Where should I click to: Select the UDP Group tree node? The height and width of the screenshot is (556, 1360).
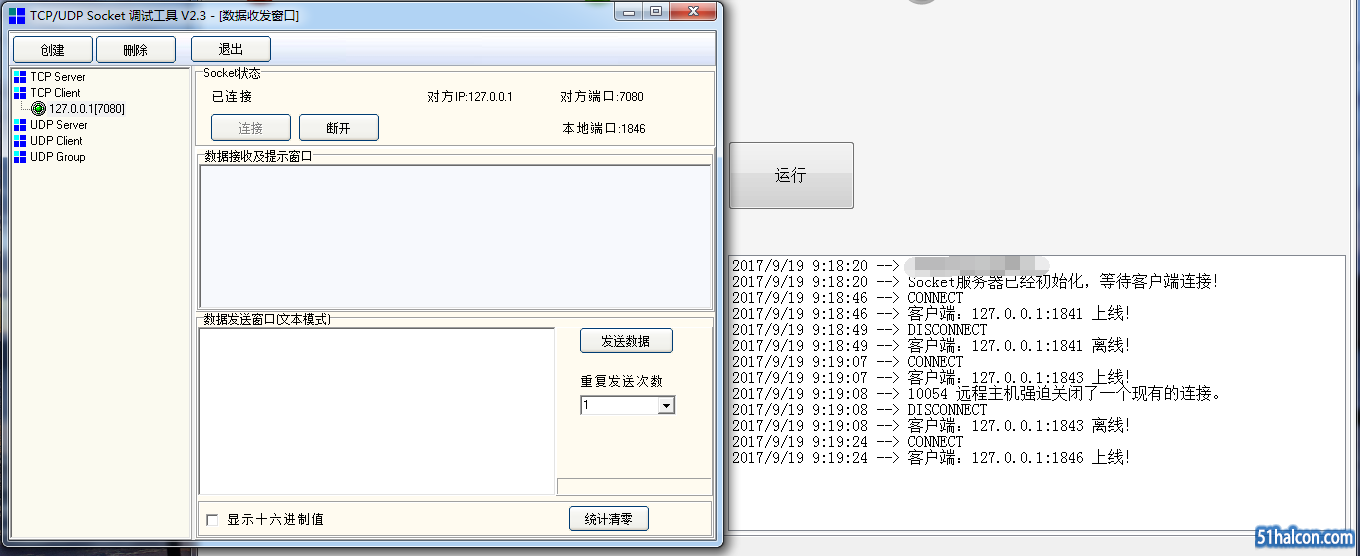58,157
